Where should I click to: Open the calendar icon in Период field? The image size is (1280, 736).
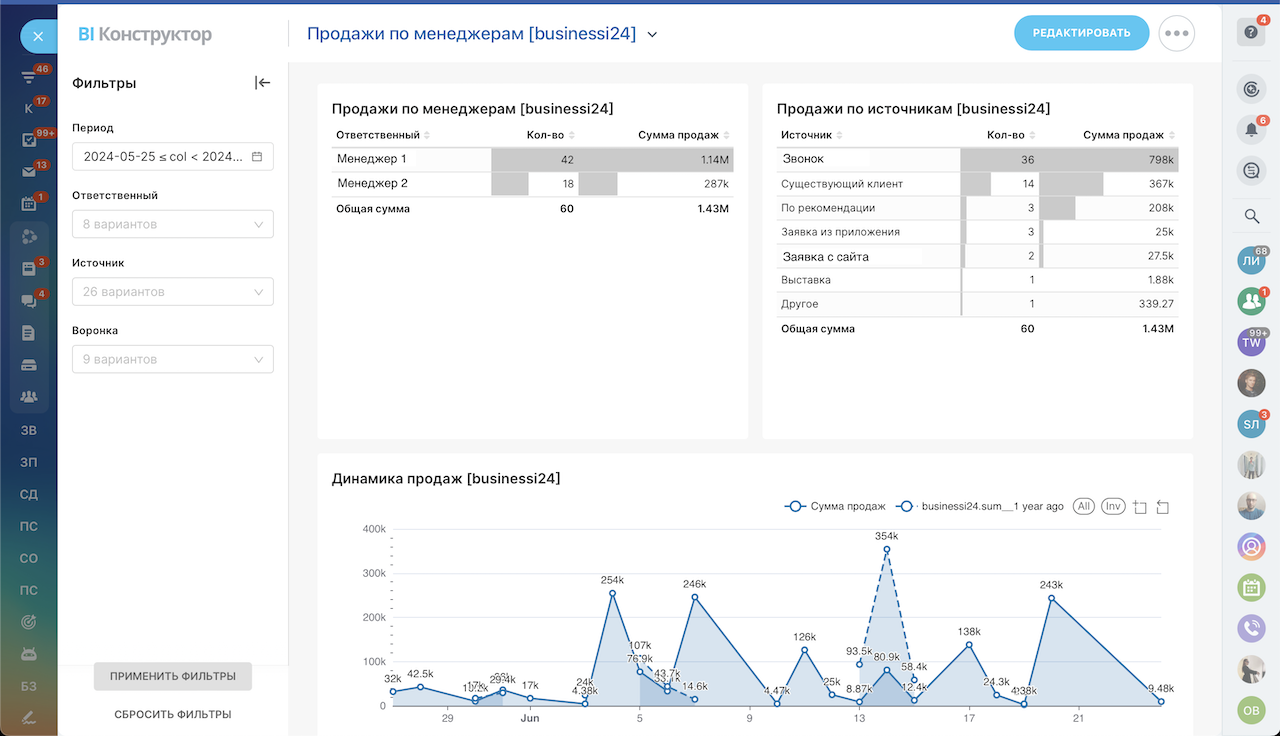point(257,157)
